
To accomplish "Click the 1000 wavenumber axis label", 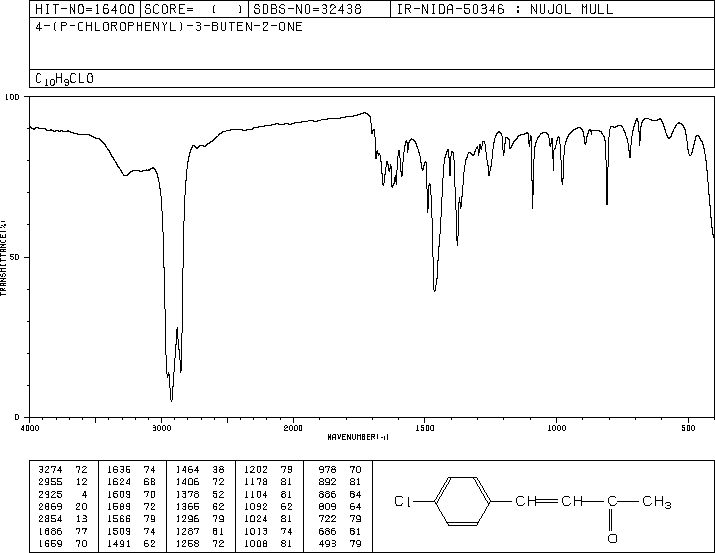I will pos(556,428).
